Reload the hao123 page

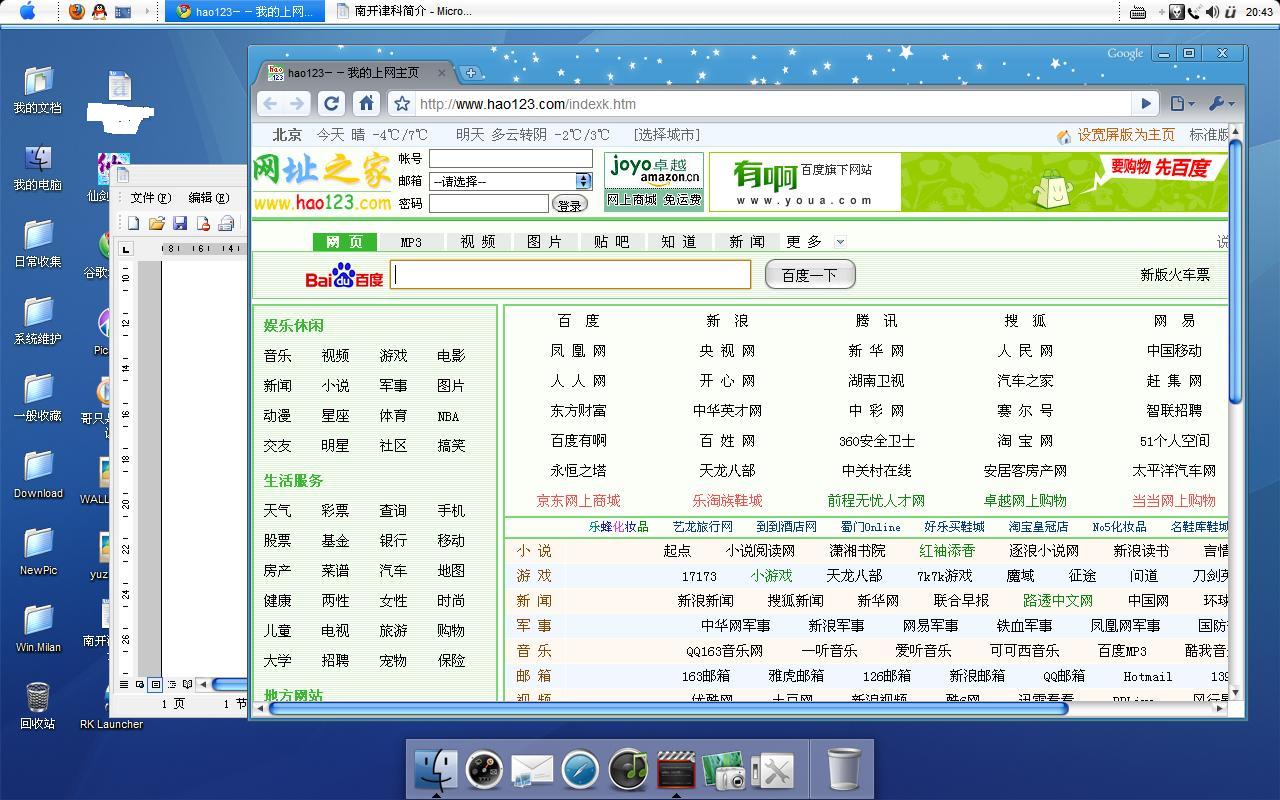(x=331, y=103)
